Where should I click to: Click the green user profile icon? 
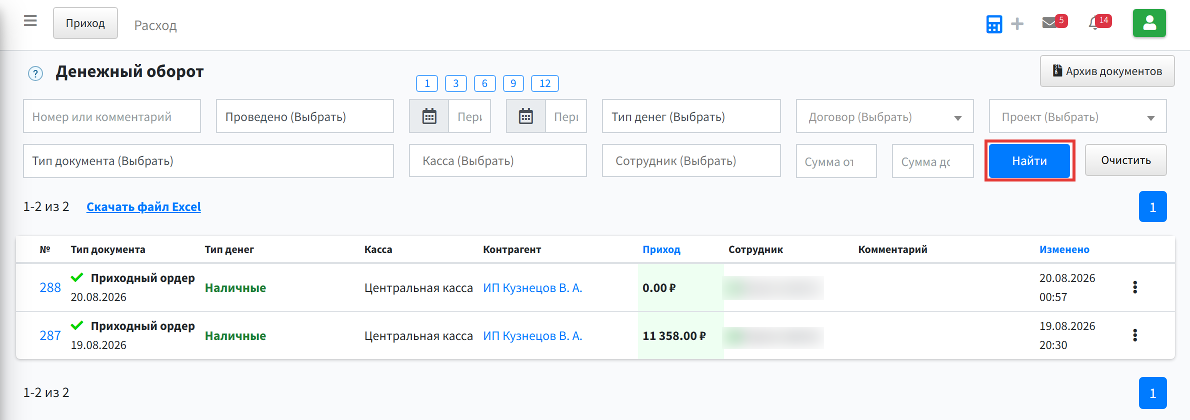pos(1149,24)
